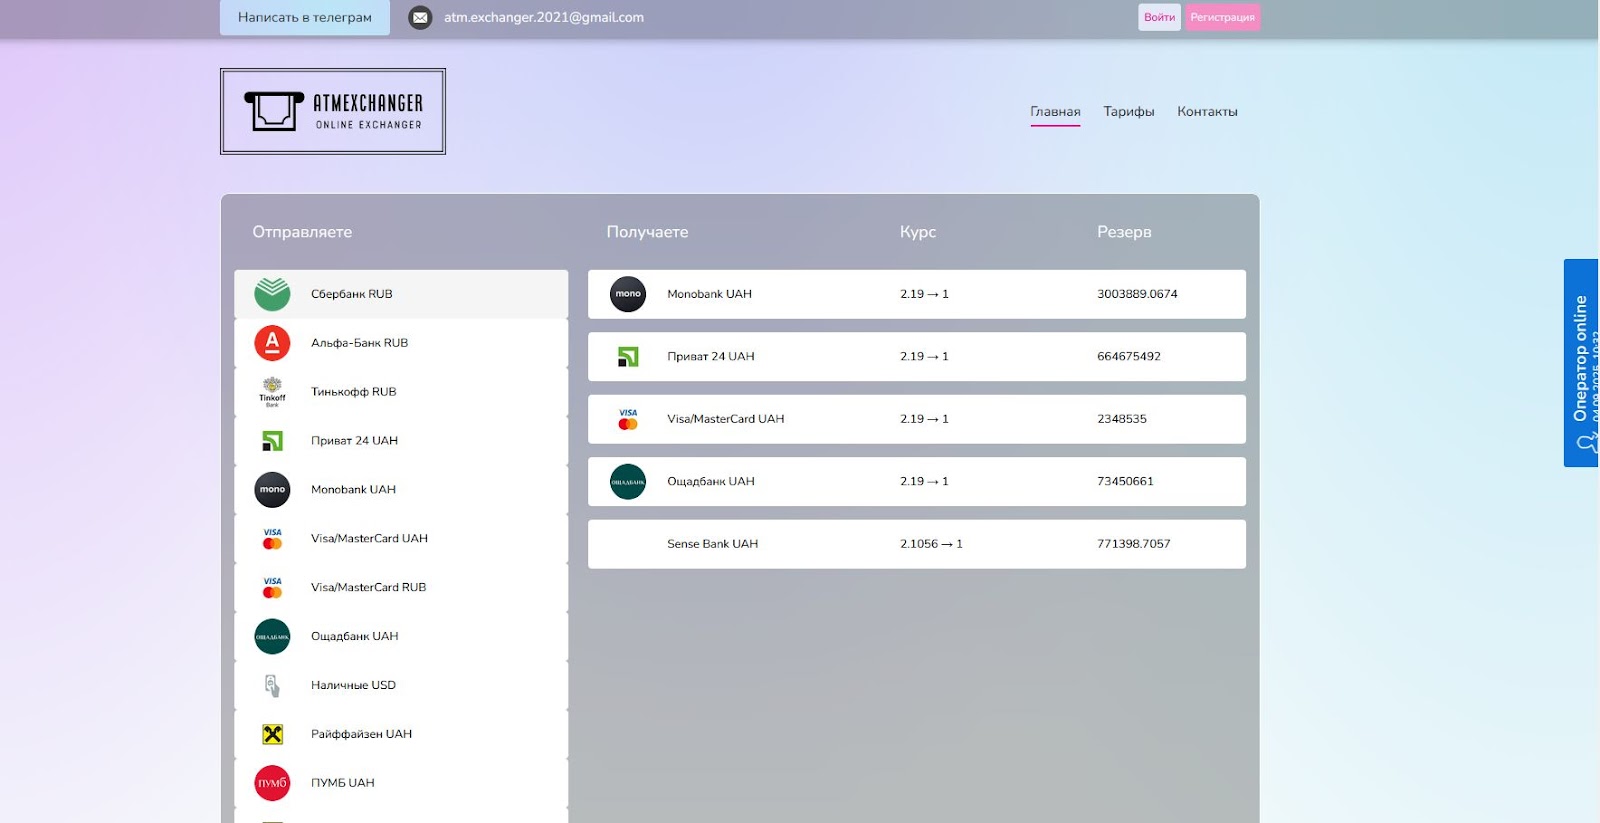Choose Visa/MasterCard UAH in receive column
The width and height of the screenshot is (1600, 823).
pos(917,419)
